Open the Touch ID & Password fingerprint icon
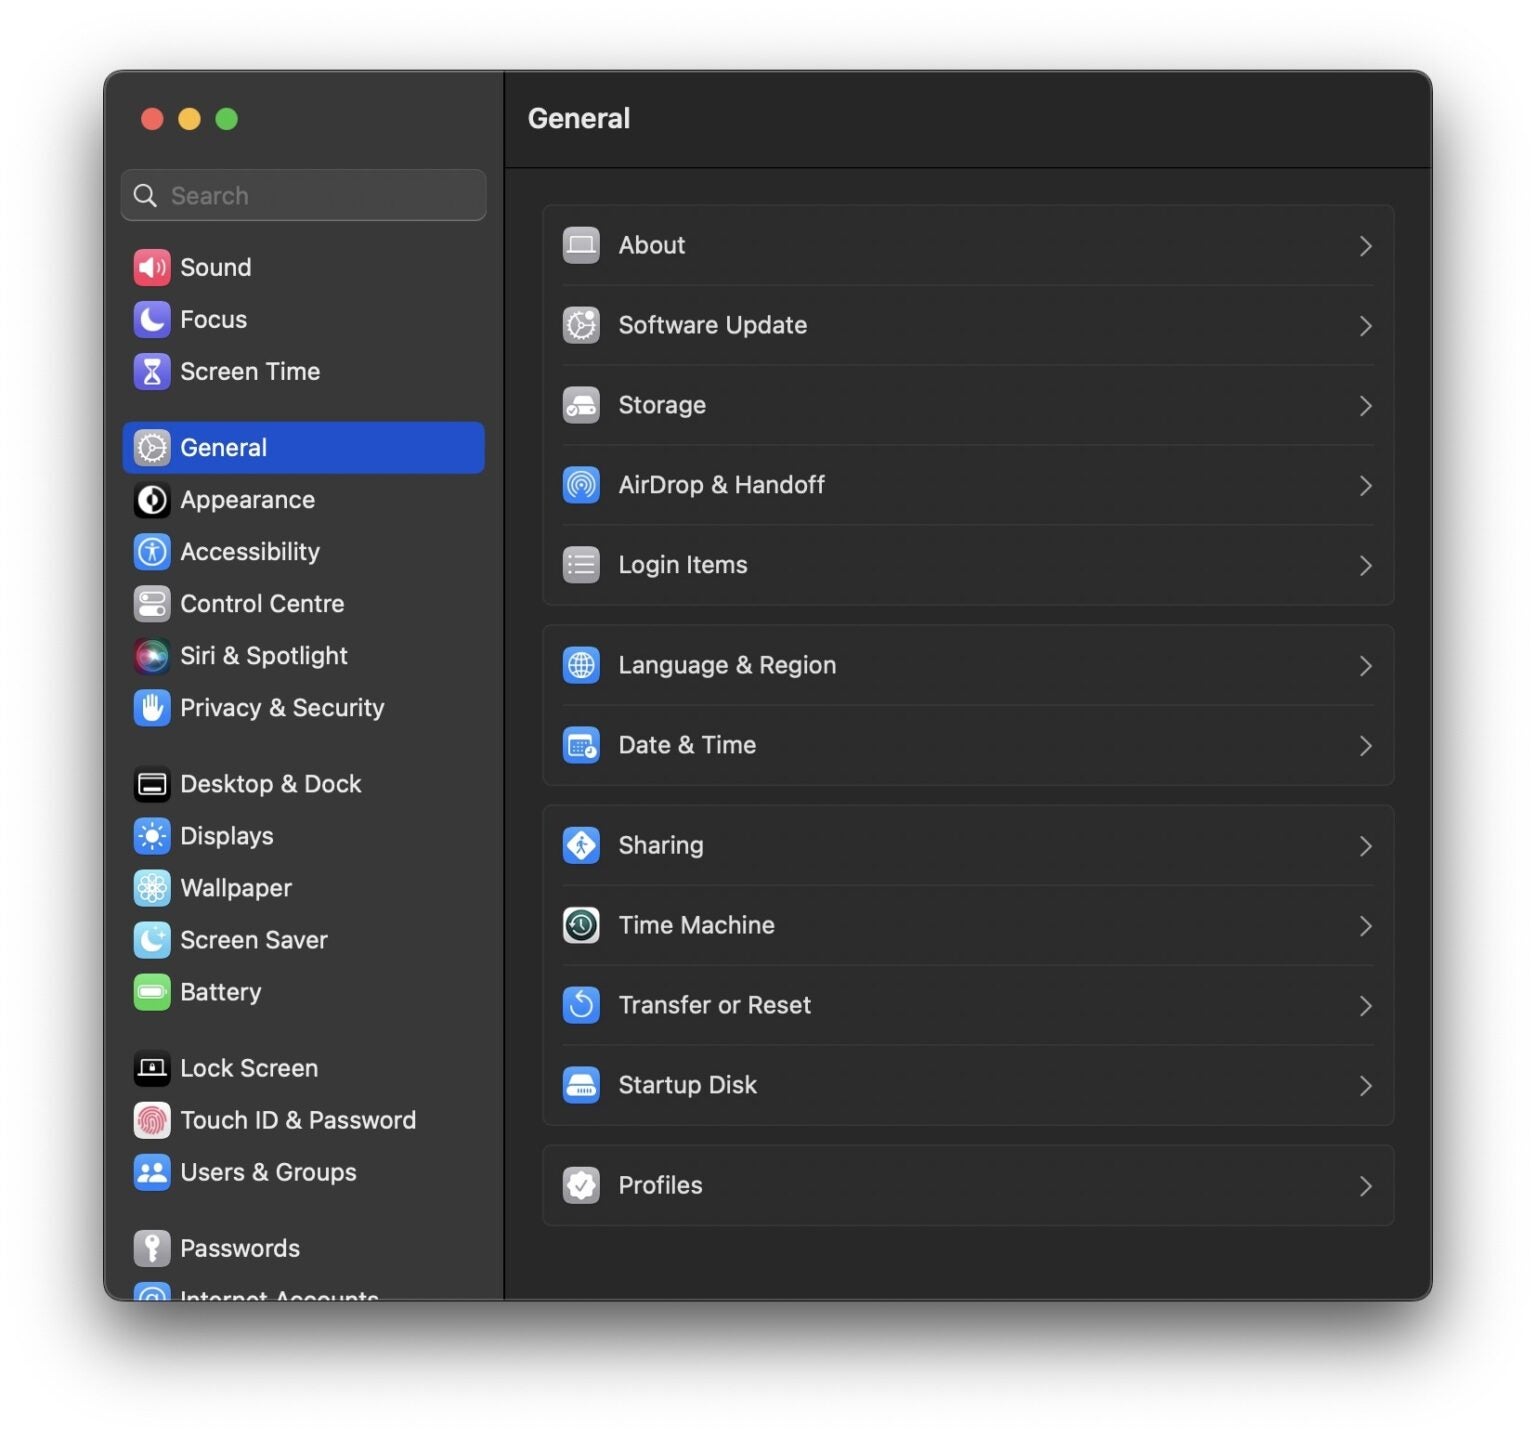 [151, 1120]
